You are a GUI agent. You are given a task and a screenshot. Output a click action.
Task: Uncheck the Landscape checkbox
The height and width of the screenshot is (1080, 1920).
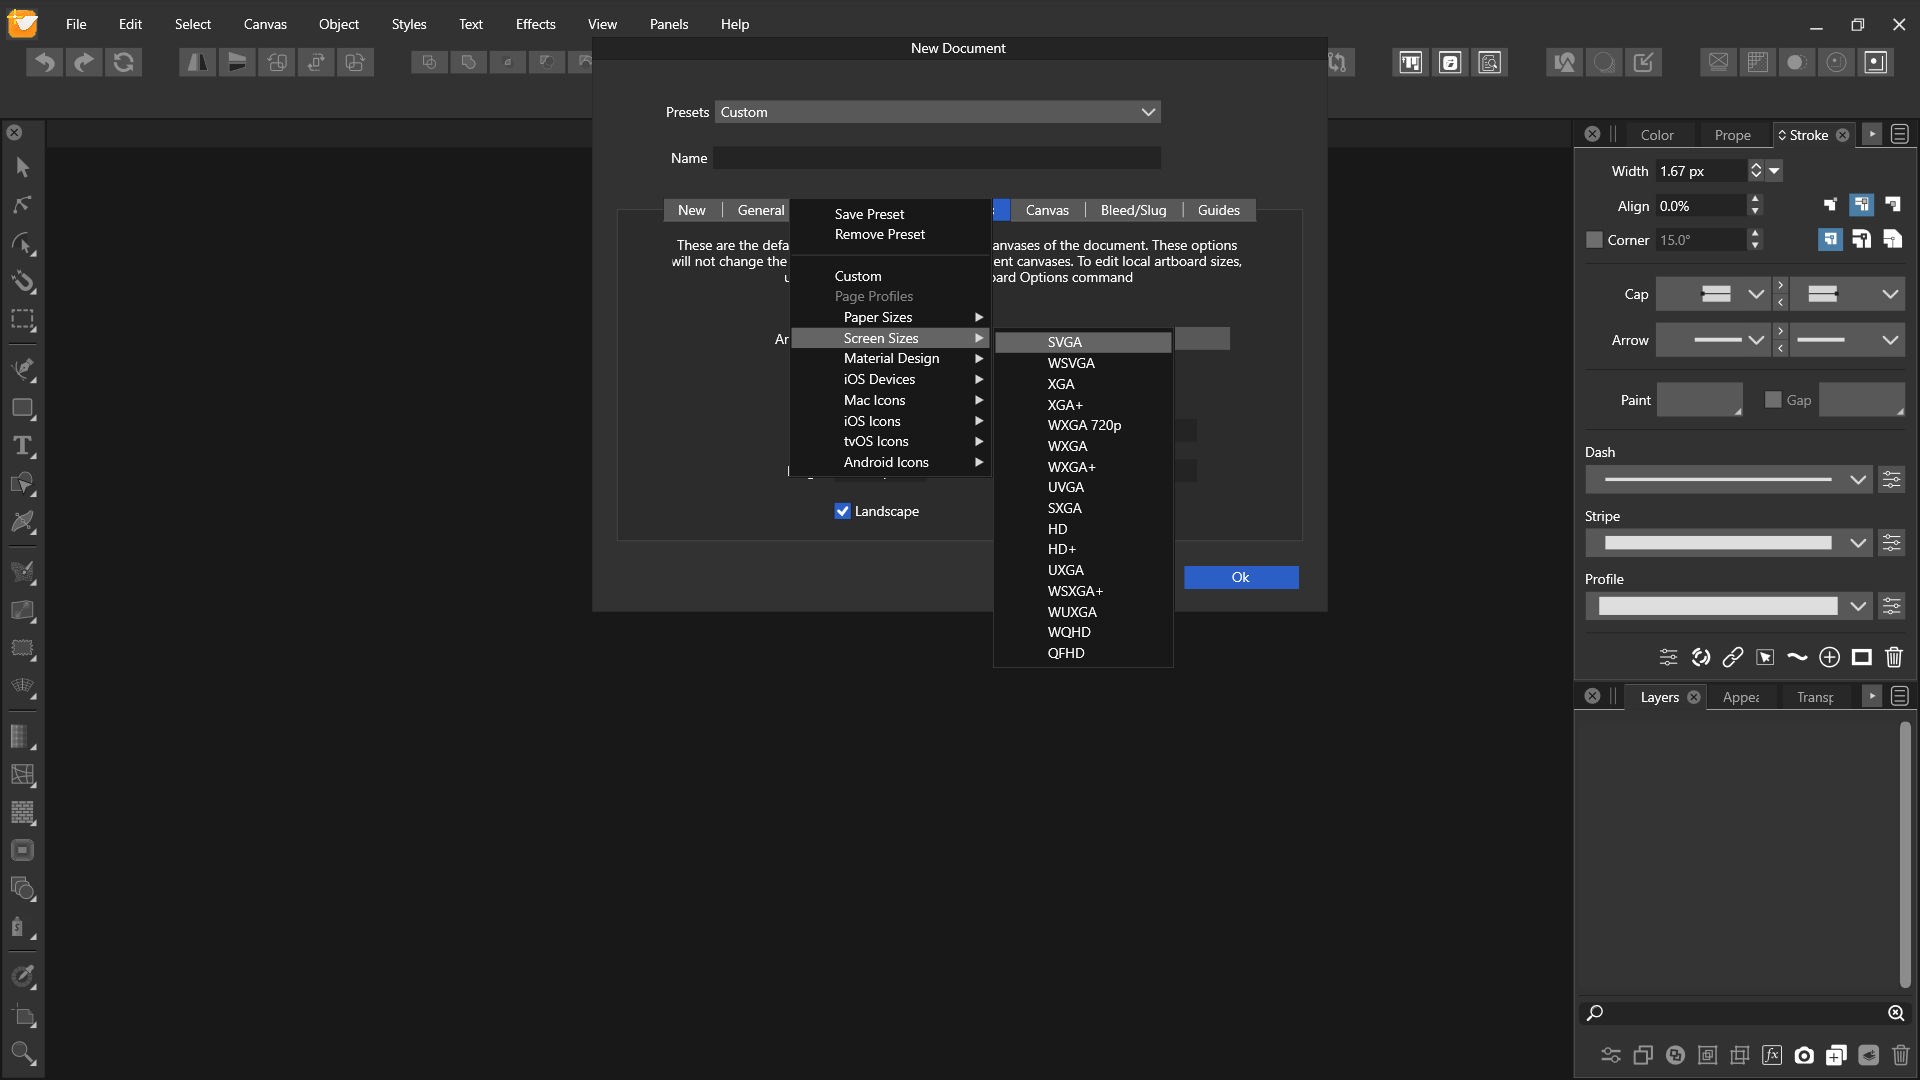coord(842,511)
